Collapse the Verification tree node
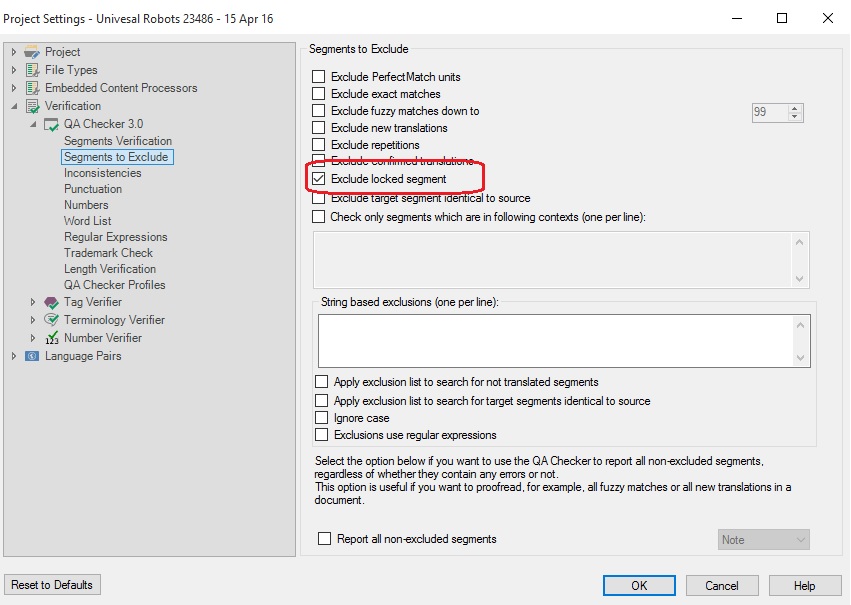Screen dimensions: 851x605 (14, 106)
